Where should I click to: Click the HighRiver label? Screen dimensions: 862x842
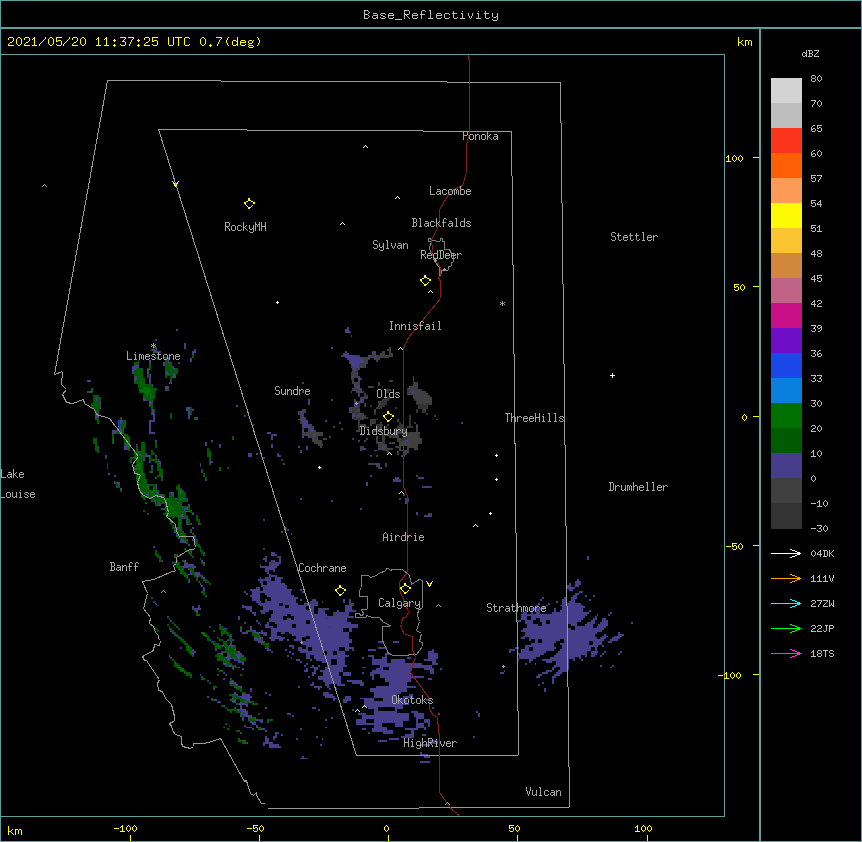pos(430,743)
